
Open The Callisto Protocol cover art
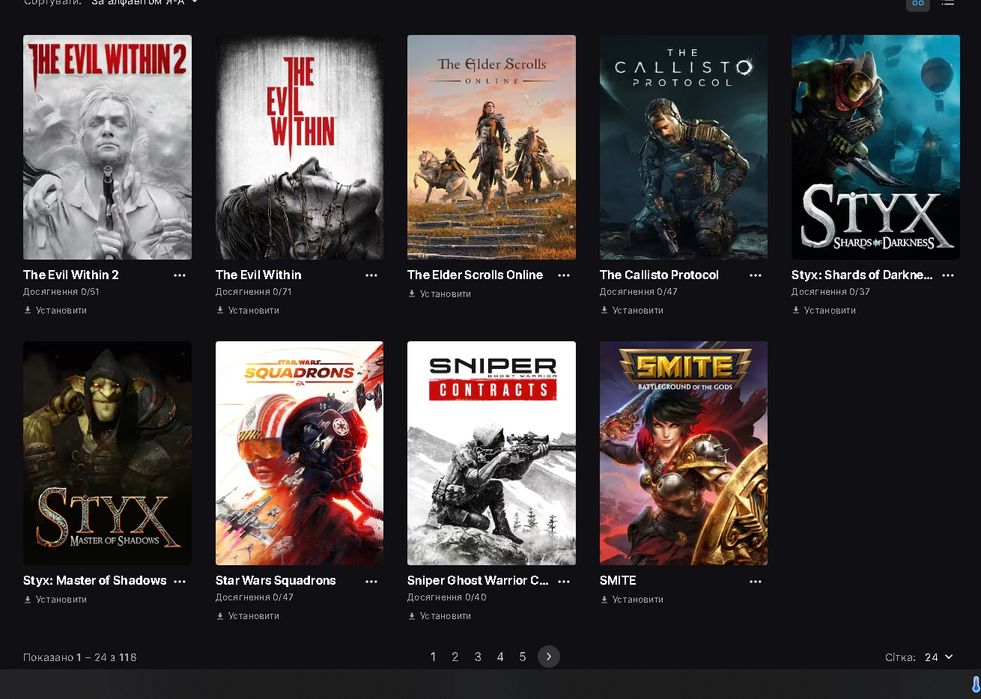point(684,147)
